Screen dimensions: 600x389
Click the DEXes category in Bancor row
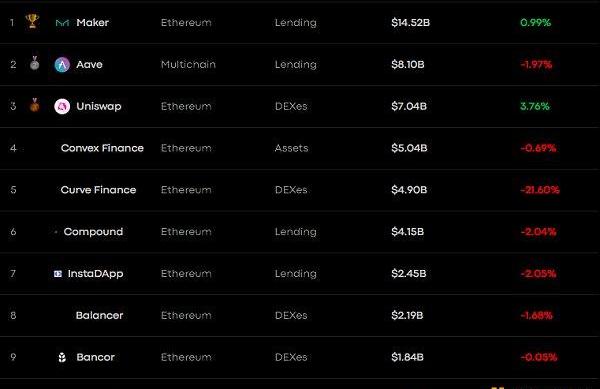tap(291, 357)
